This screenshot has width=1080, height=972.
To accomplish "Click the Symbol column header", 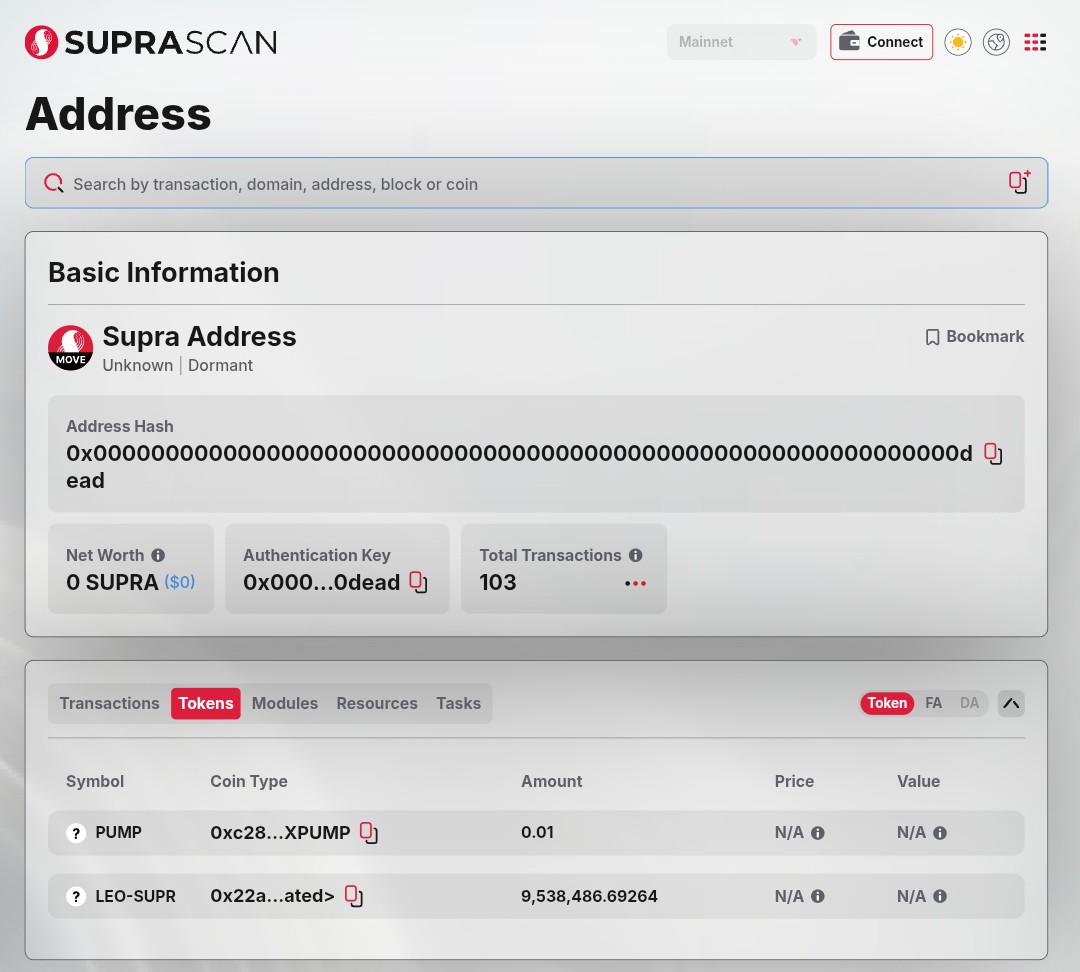I will point(95,781).
